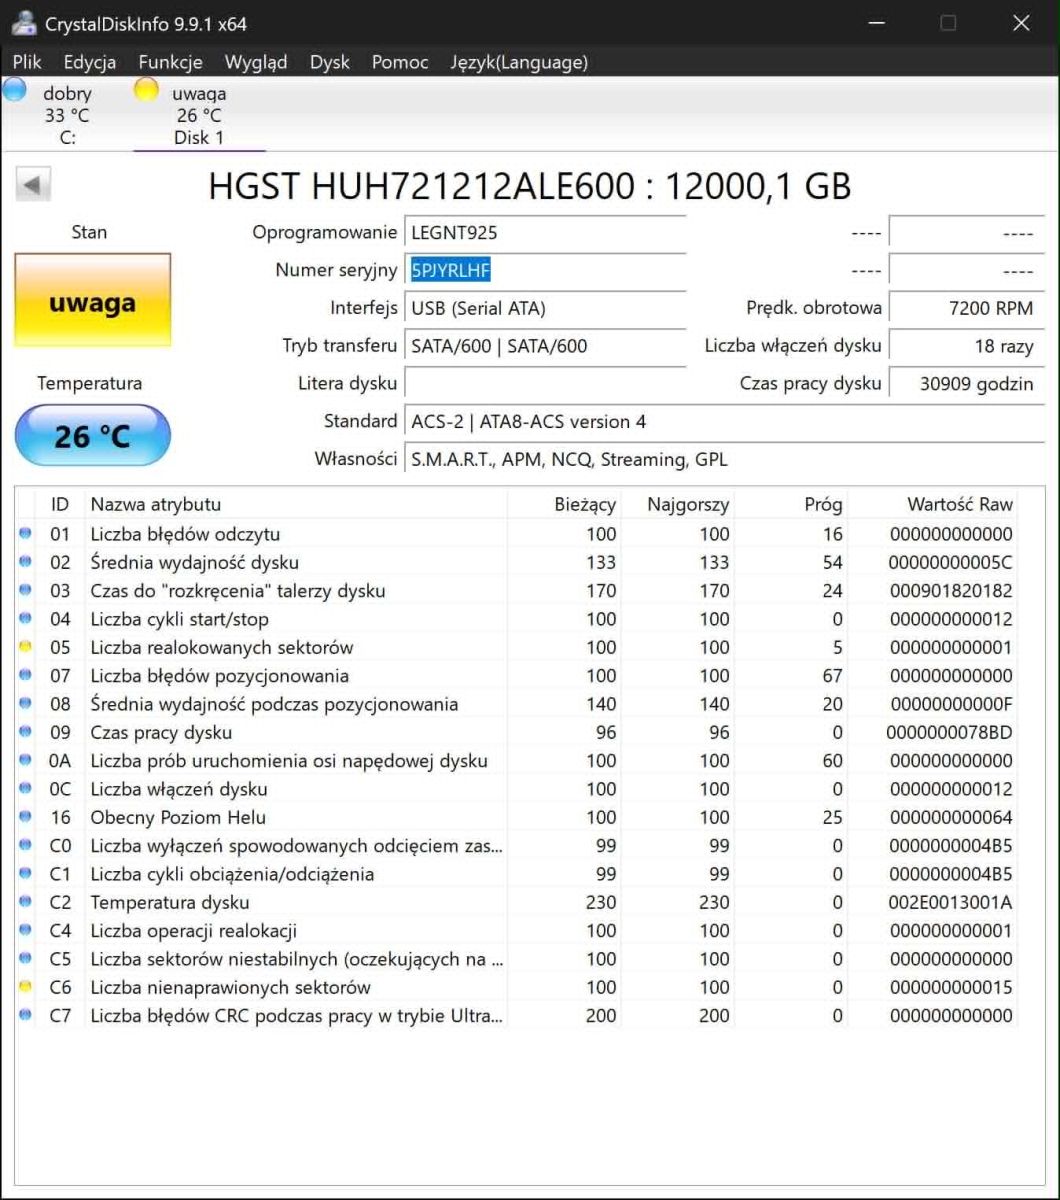Select the Liczba sektorów niestabilnych row
The width and height of the screenshot is (1060, 1200).
pyautogui.click(x=517, y=959)
